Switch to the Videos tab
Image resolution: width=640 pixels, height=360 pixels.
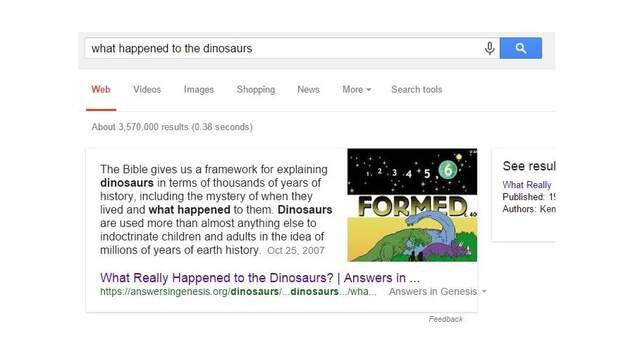pos(147,89)
